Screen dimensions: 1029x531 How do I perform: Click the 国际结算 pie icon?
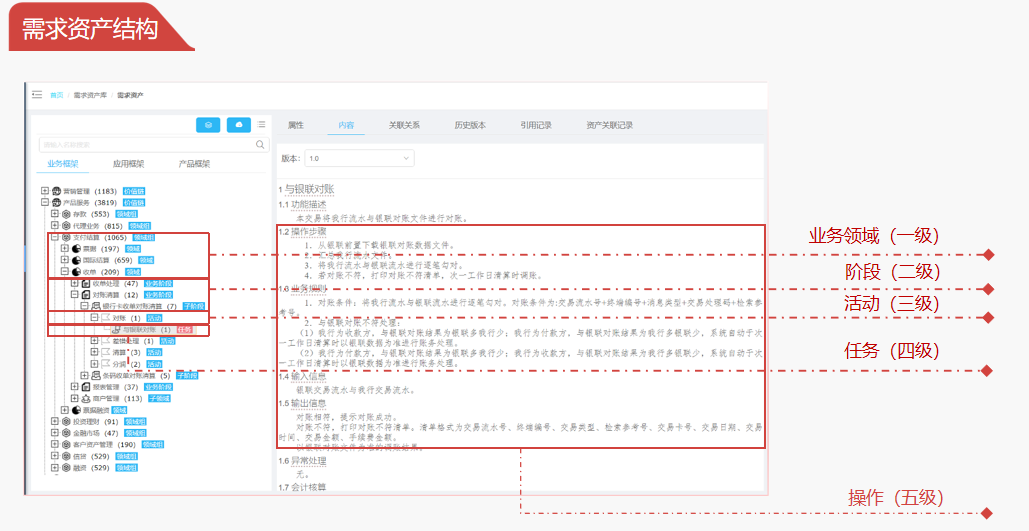coord(76,261)
